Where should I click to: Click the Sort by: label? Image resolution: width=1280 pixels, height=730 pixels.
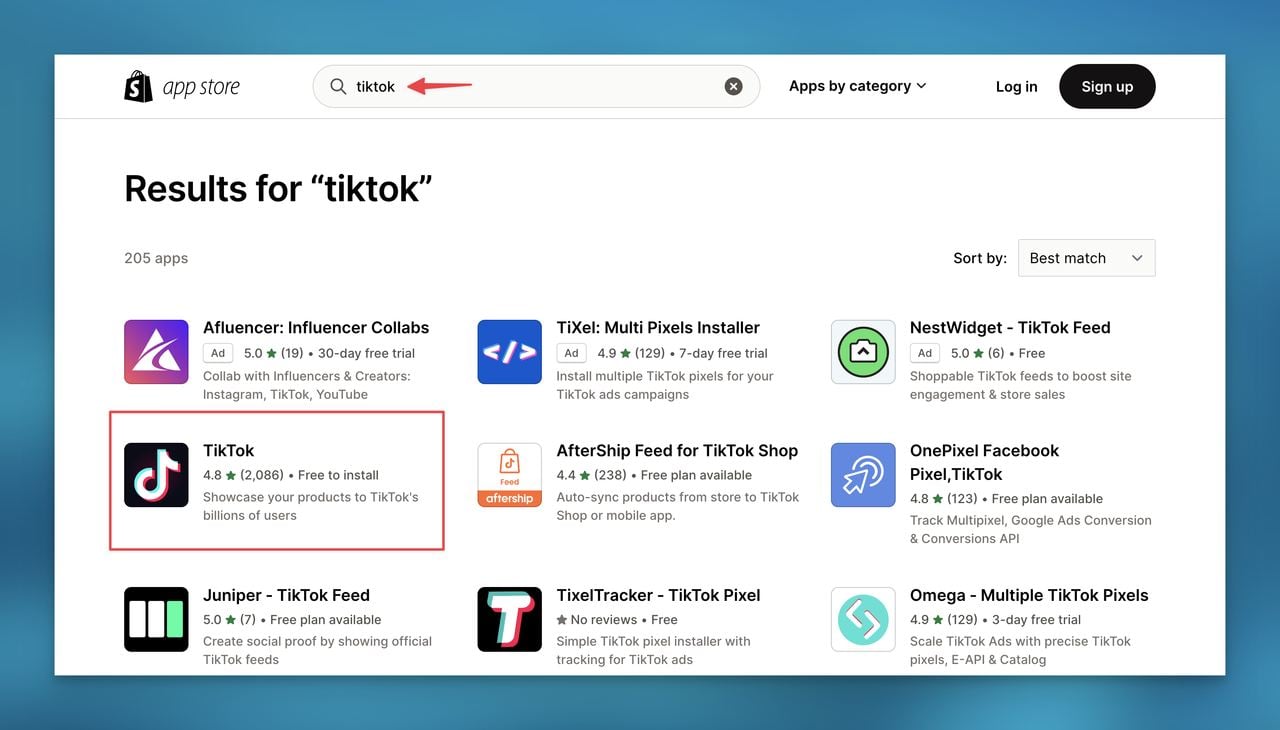980,258
